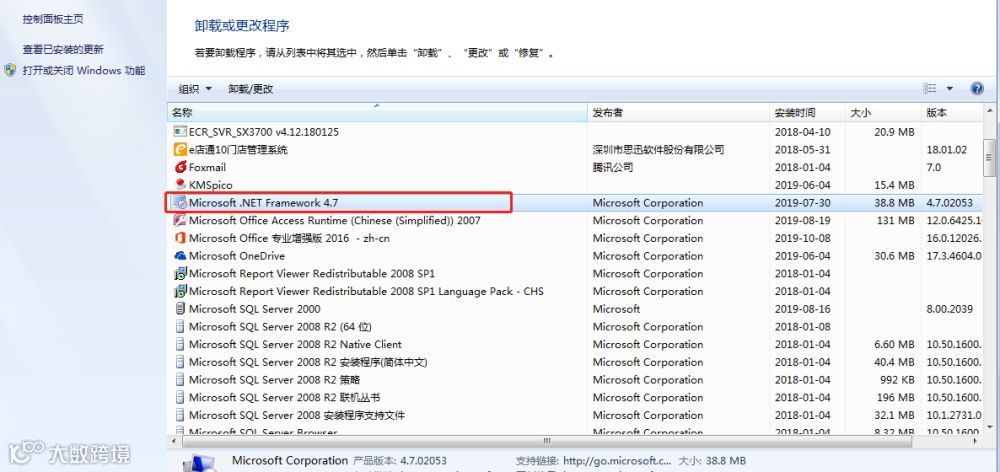The height and width of the screenshot is (472, 1000).
Task: Open the 组织 dropdown menu
Action: [x=195, y=89]
